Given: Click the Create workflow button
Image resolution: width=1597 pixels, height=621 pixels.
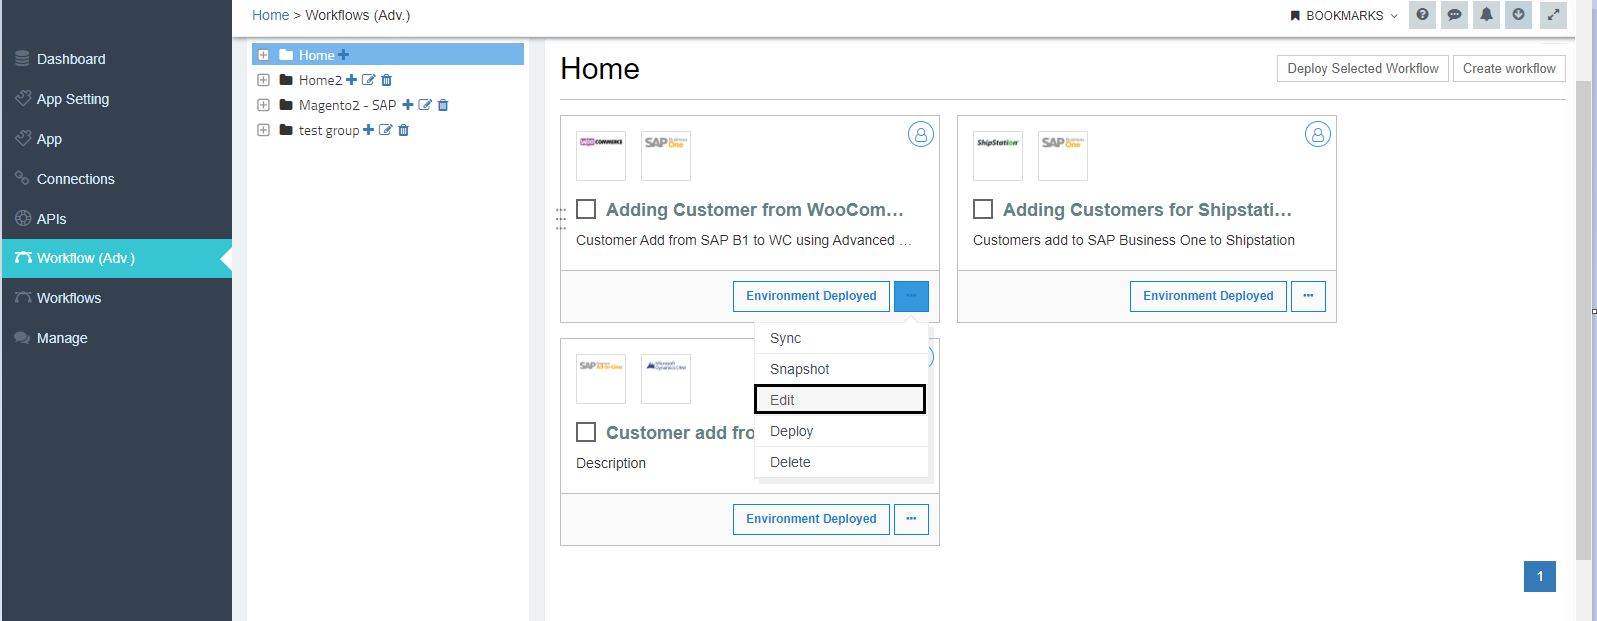Looking at the screenshot, I should (1508, 69).
